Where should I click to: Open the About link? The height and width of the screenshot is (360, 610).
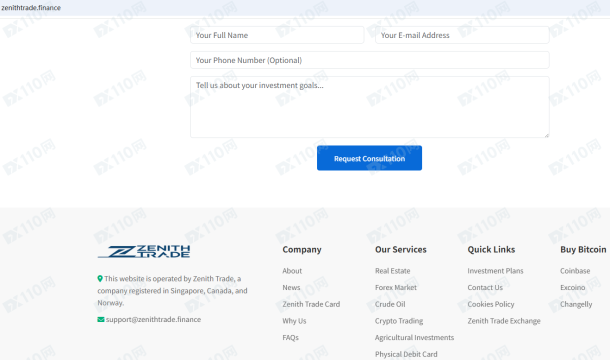coord(292,271)
